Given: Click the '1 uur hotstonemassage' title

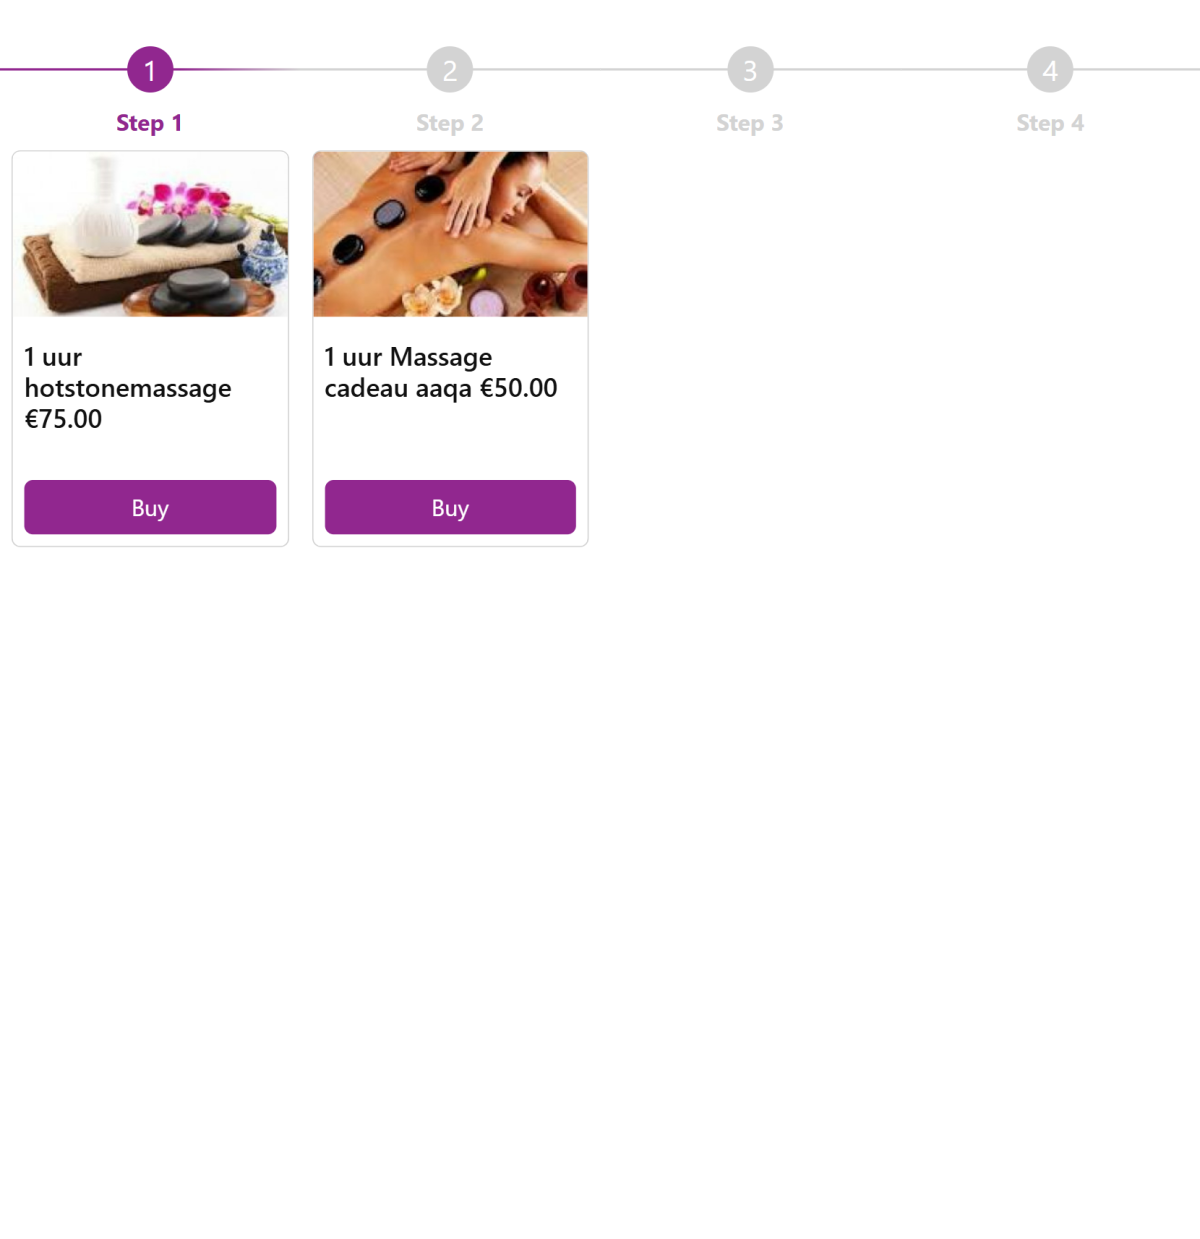Looking at the screenshot, I should coord(128,372).
